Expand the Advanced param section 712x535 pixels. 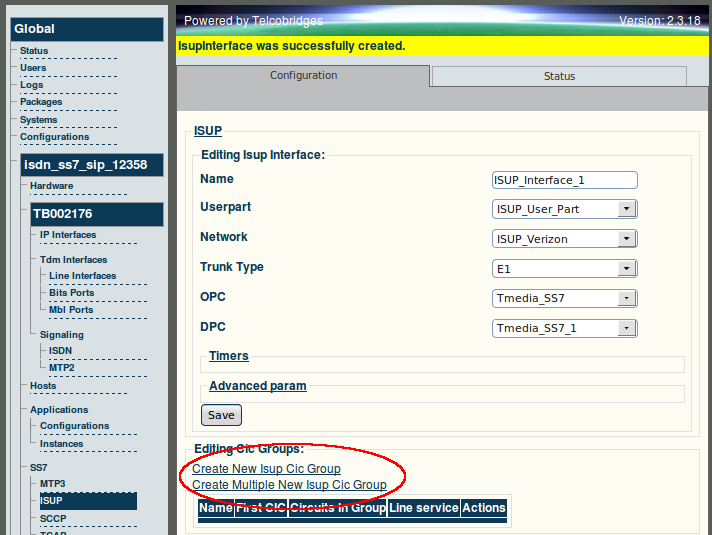(x=257, y=386)
